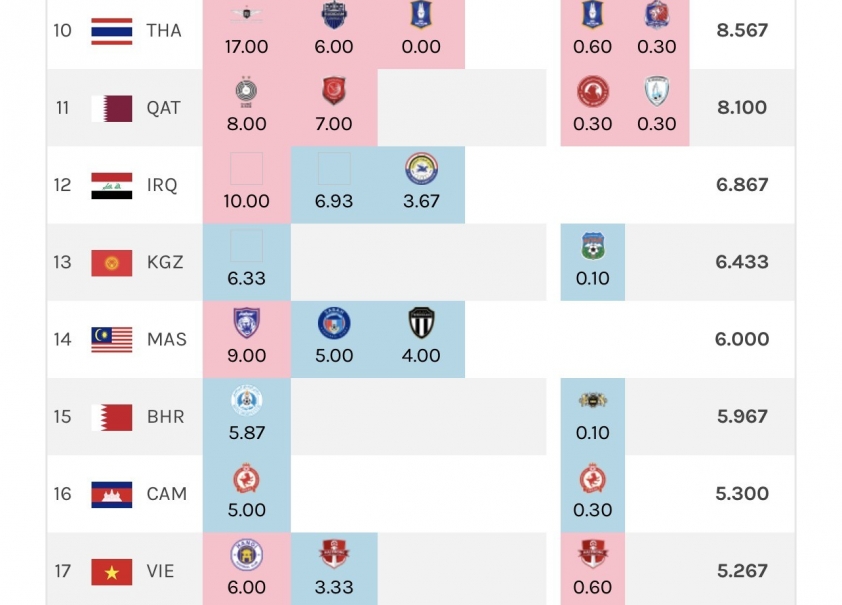Click the Buriram crest scoring 6.00

pyautogui.click(x=333, y=14)
